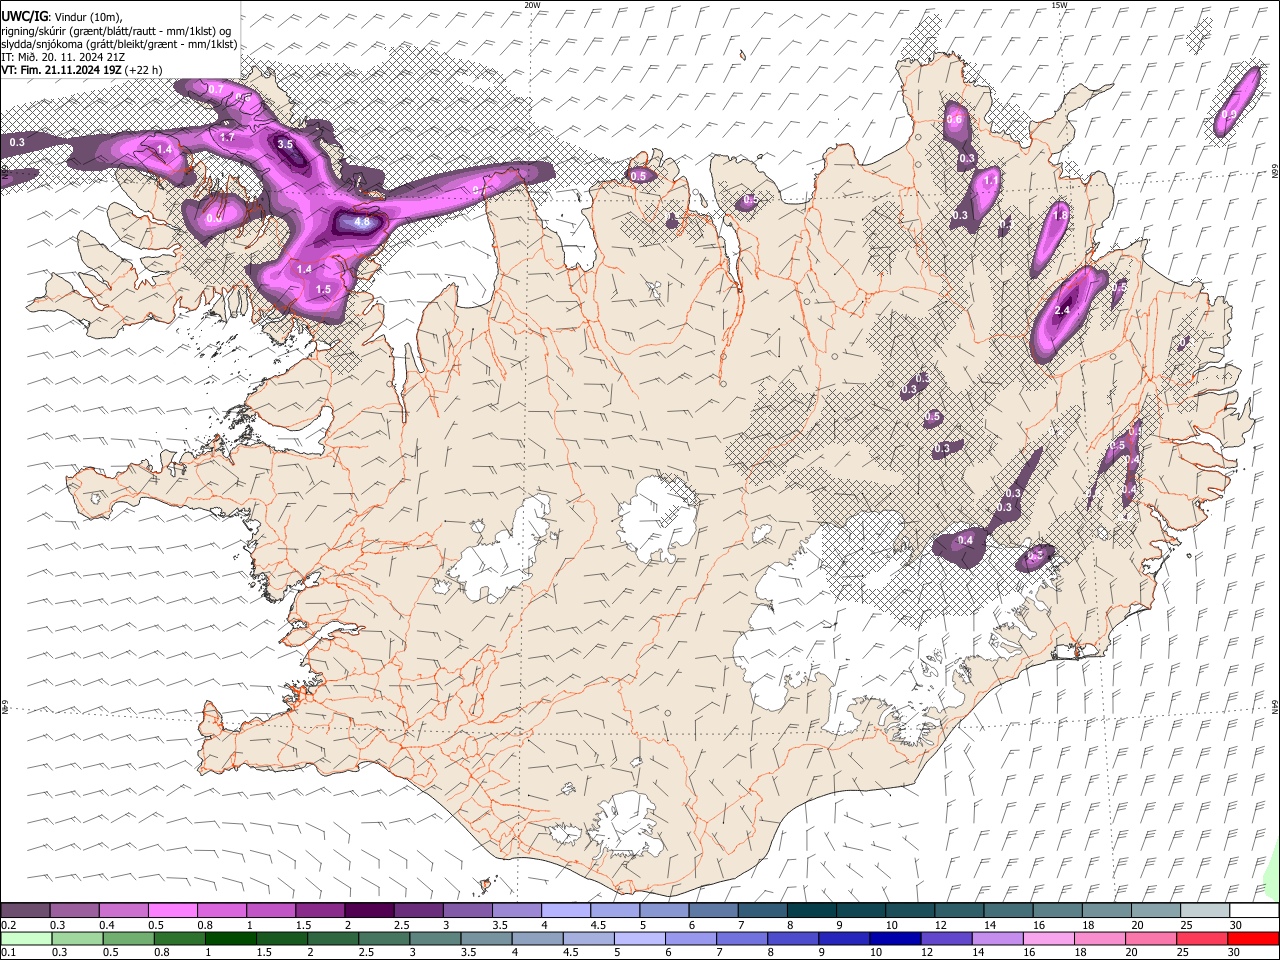Click the 1.7 precipitation value on the map
The image size is (1280, 960).
[x=227, y=137]
